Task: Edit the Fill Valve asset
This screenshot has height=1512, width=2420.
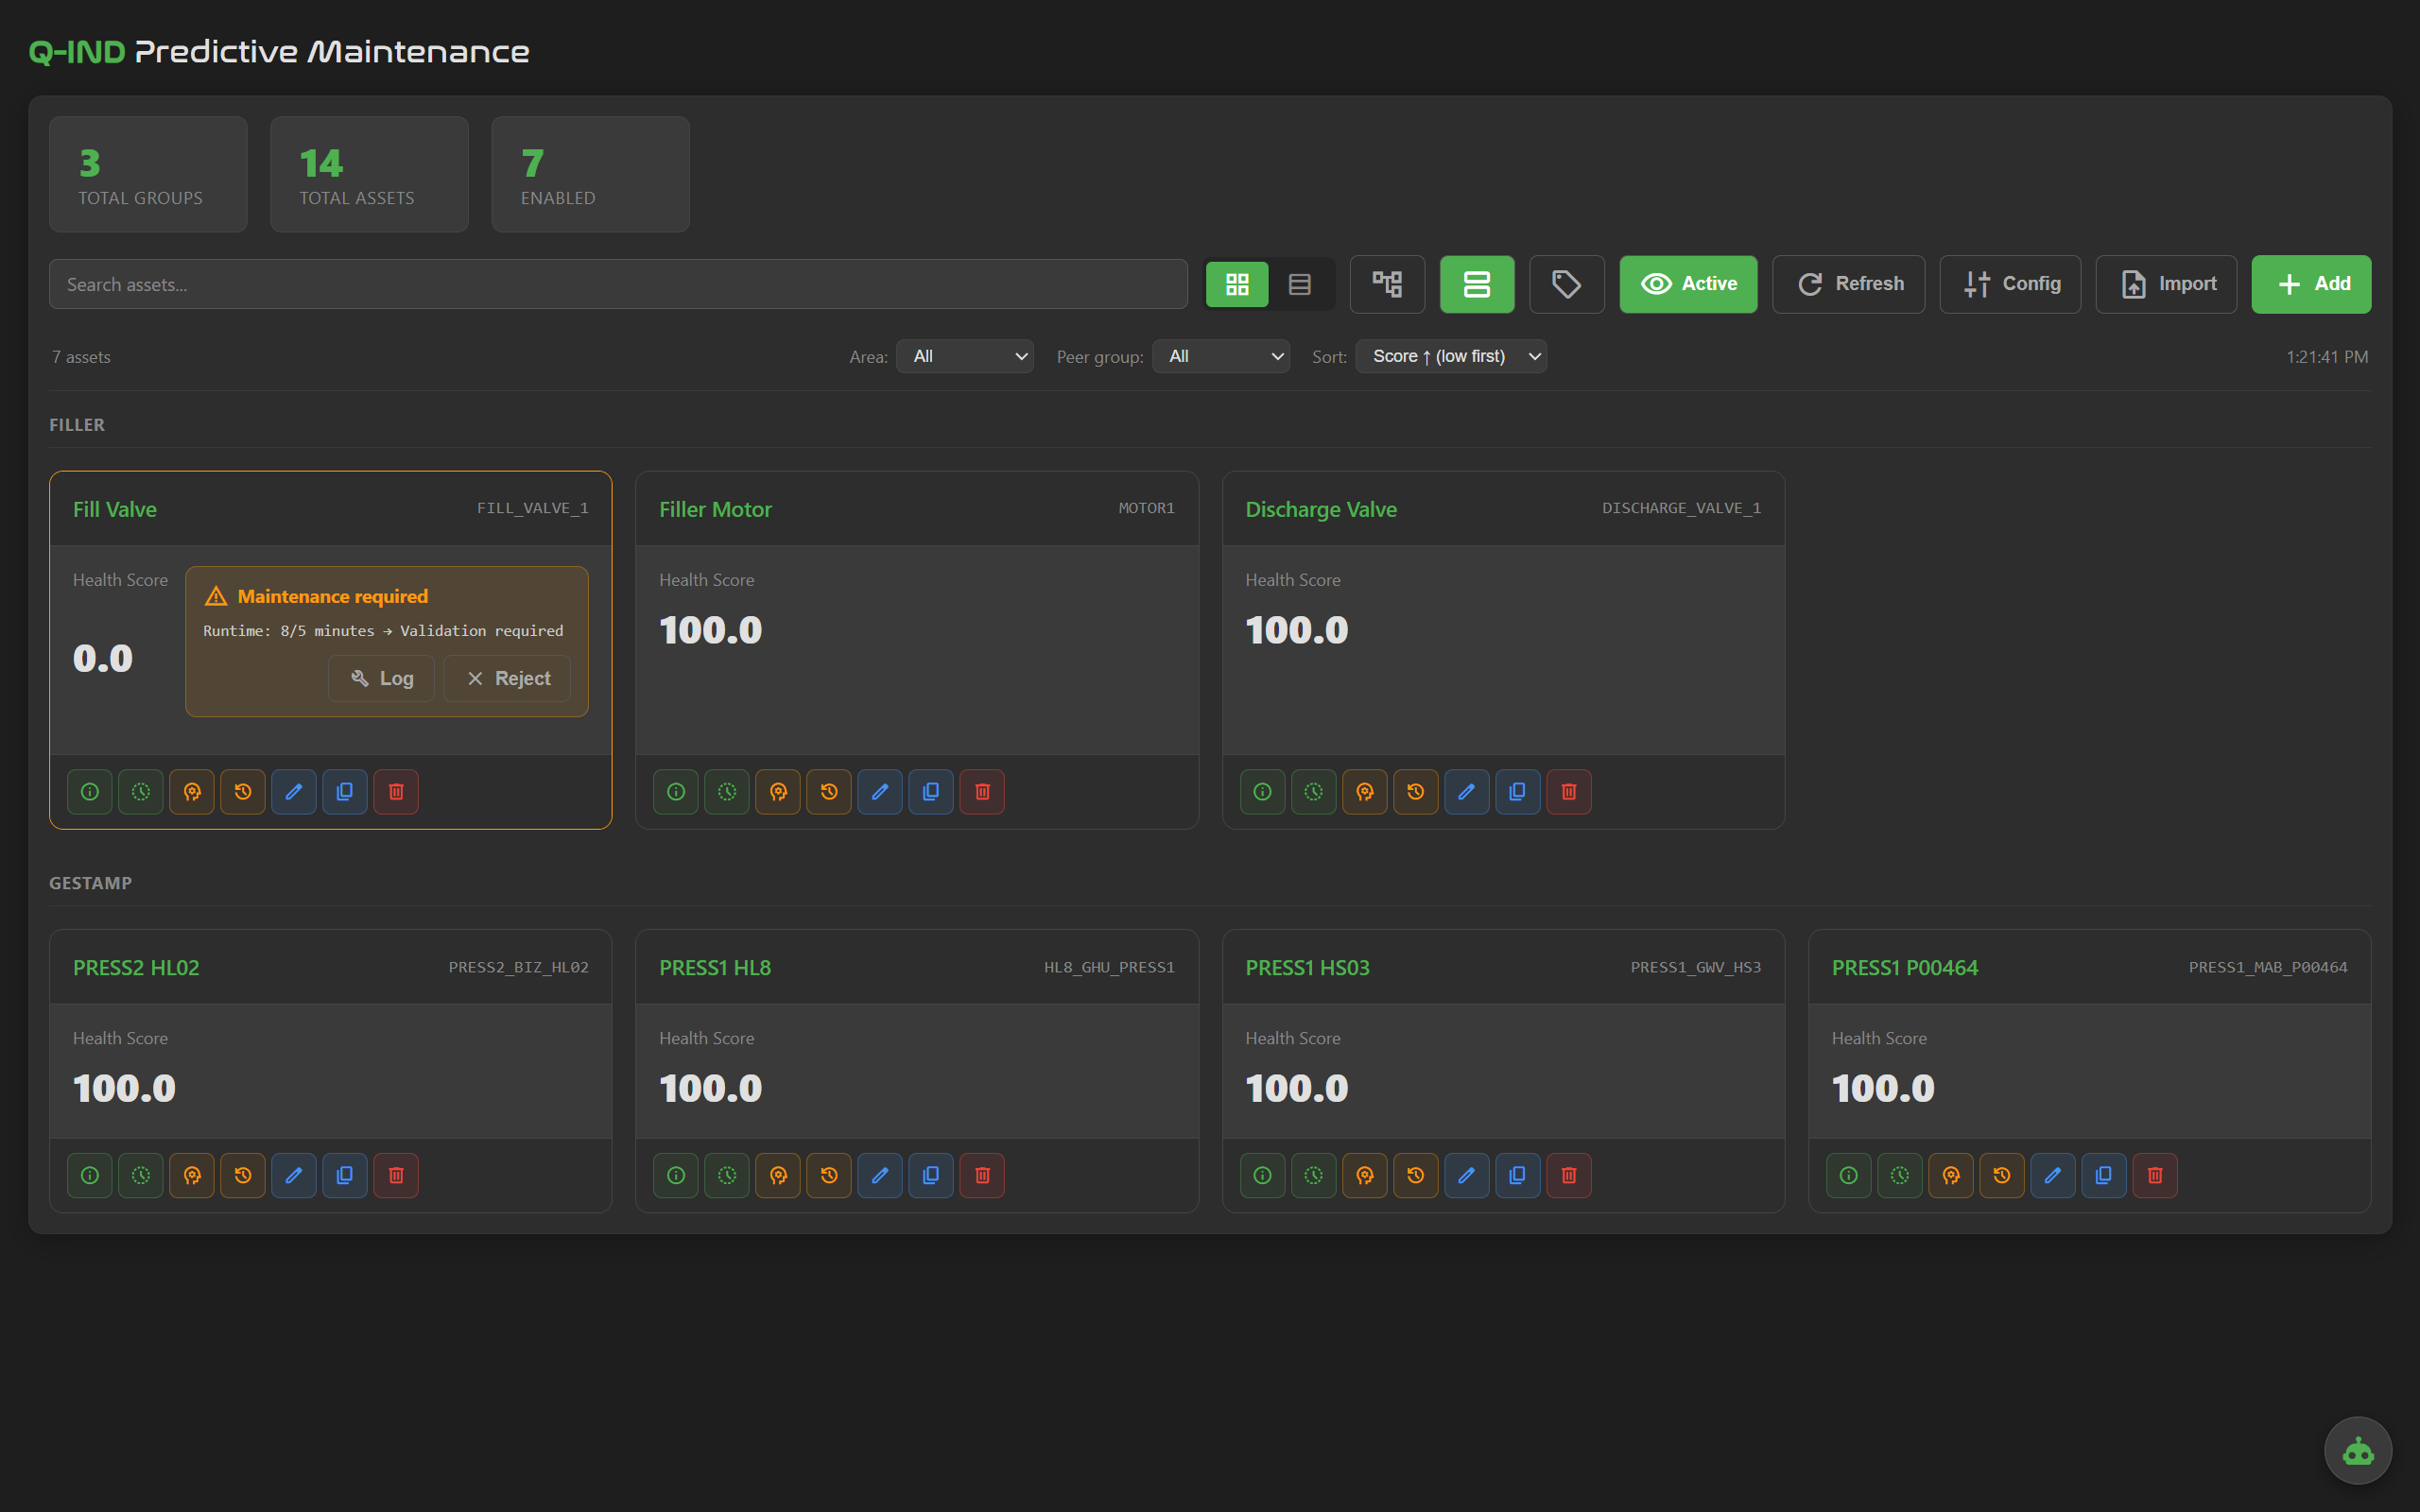Action: 294,792
